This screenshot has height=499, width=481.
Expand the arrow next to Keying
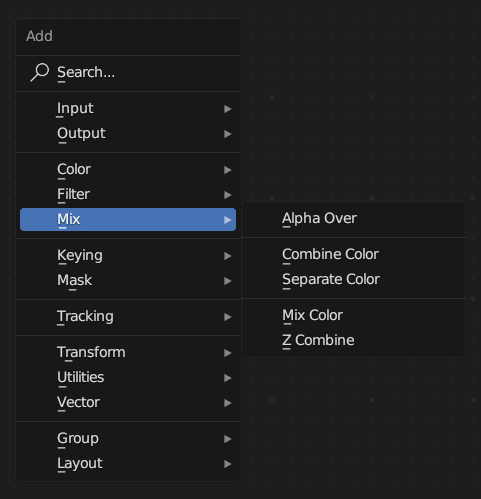click(x=228, y=256)
